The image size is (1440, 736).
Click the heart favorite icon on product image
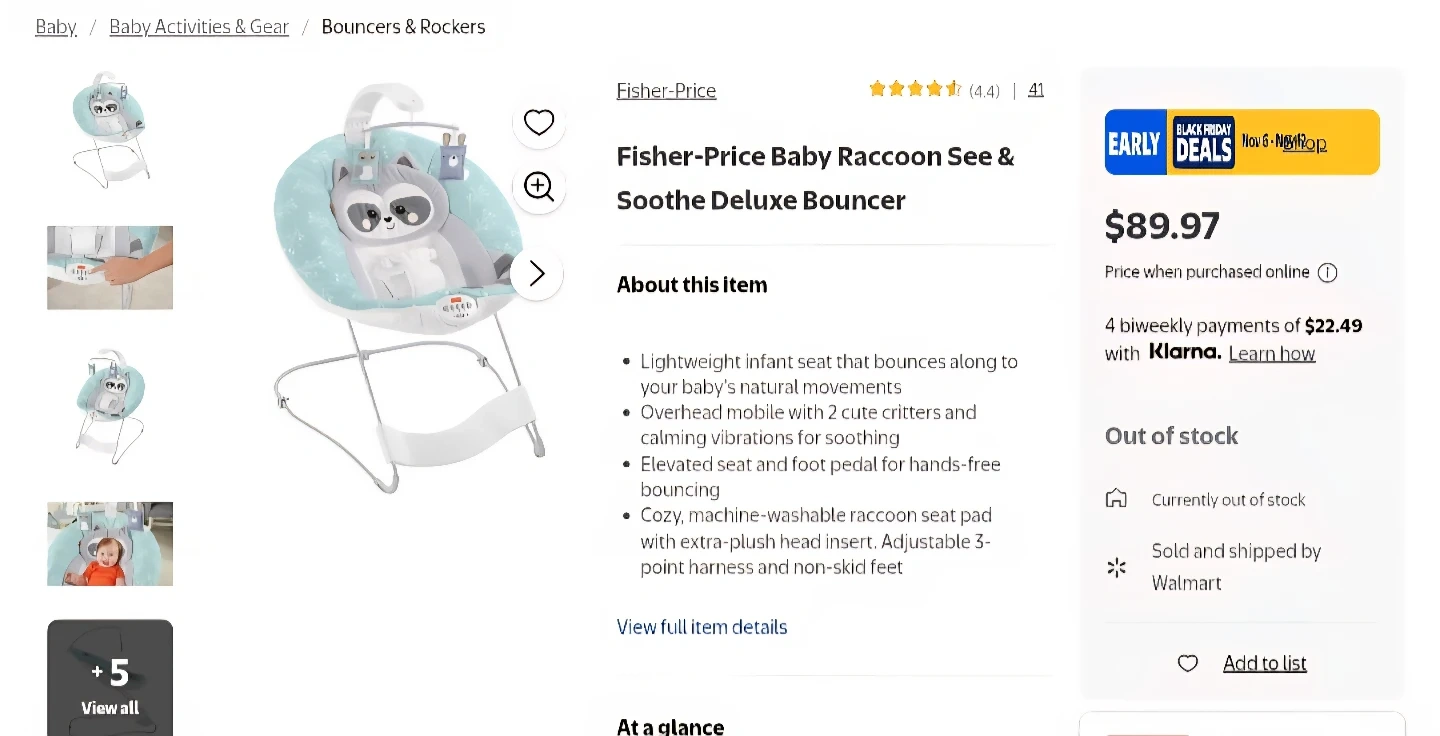539,122
